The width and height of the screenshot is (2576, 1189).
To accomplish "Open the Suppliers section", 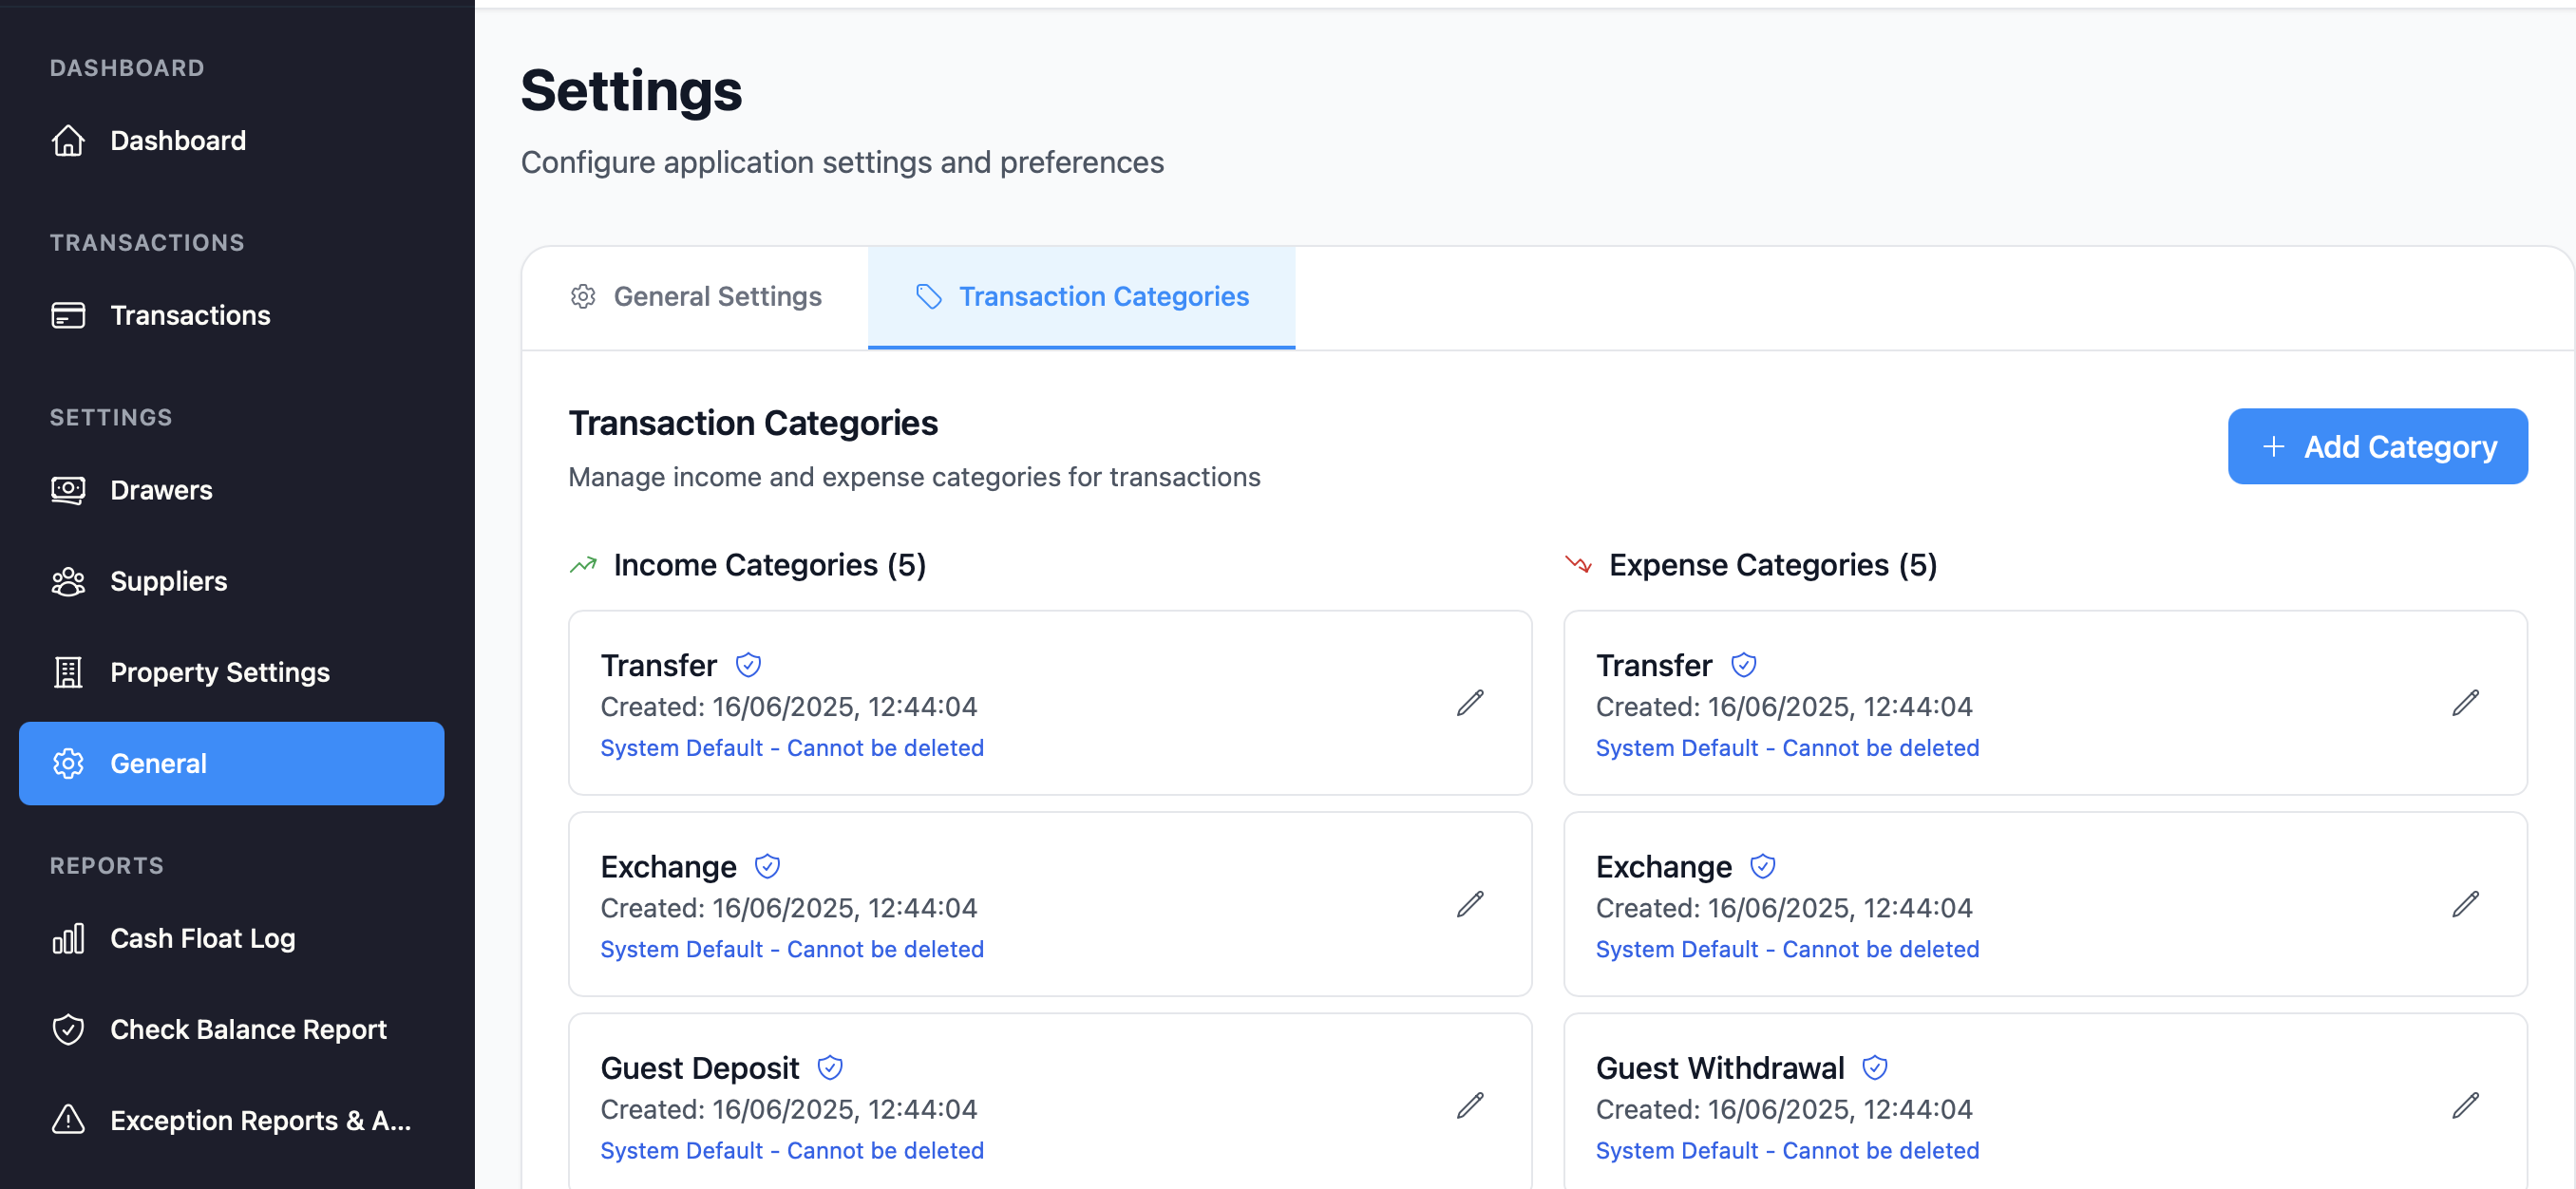I will (168, 581).
